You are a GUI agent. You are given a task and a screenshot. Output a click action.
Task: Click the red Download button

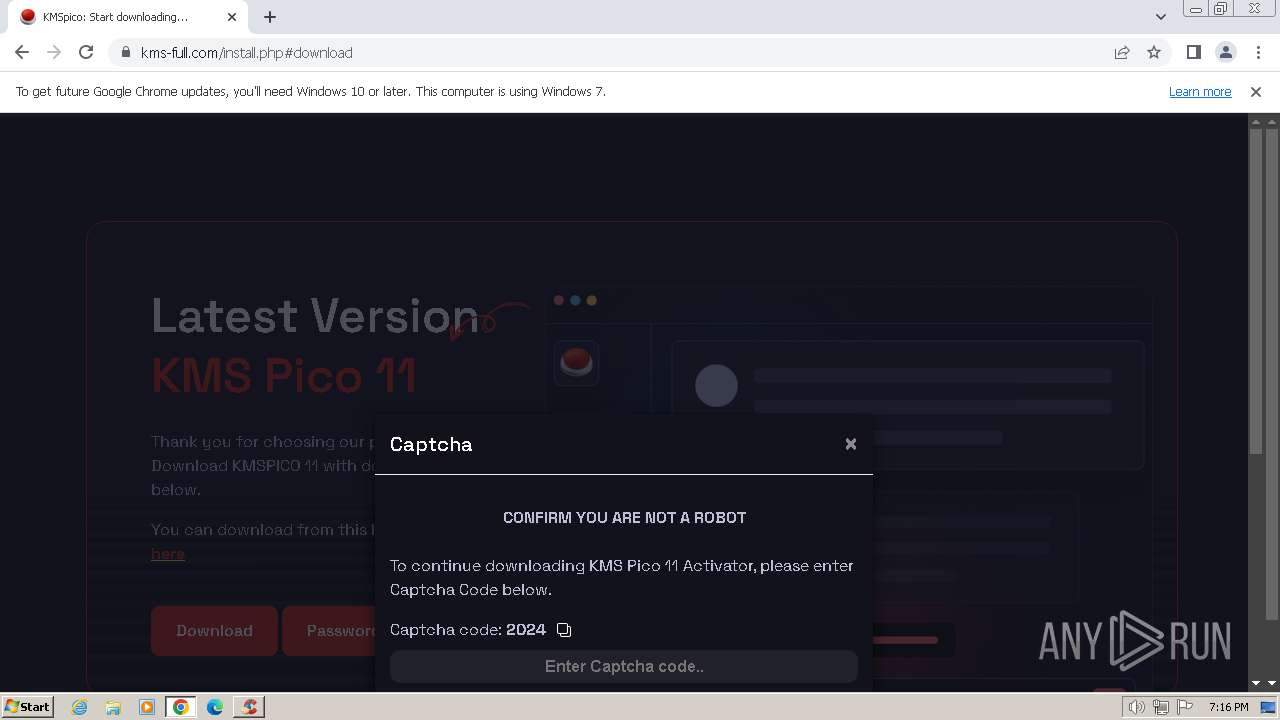coord(214,630)
